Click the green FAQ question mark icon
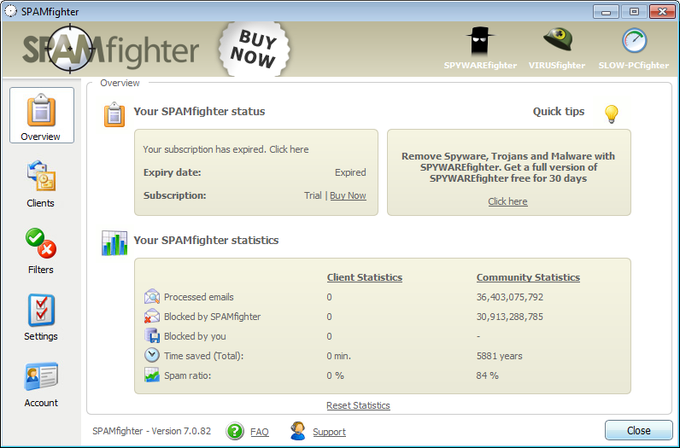 click(235, 431)
